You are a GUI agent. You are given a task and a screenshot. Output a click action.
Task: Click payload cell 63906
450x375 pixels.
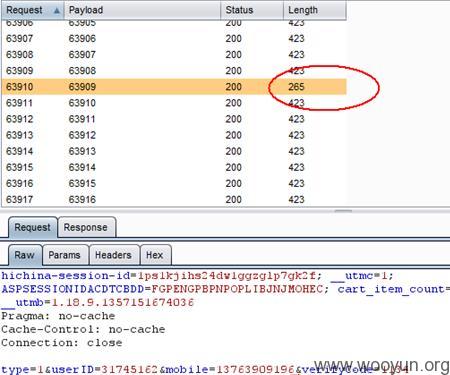point(82,39)
